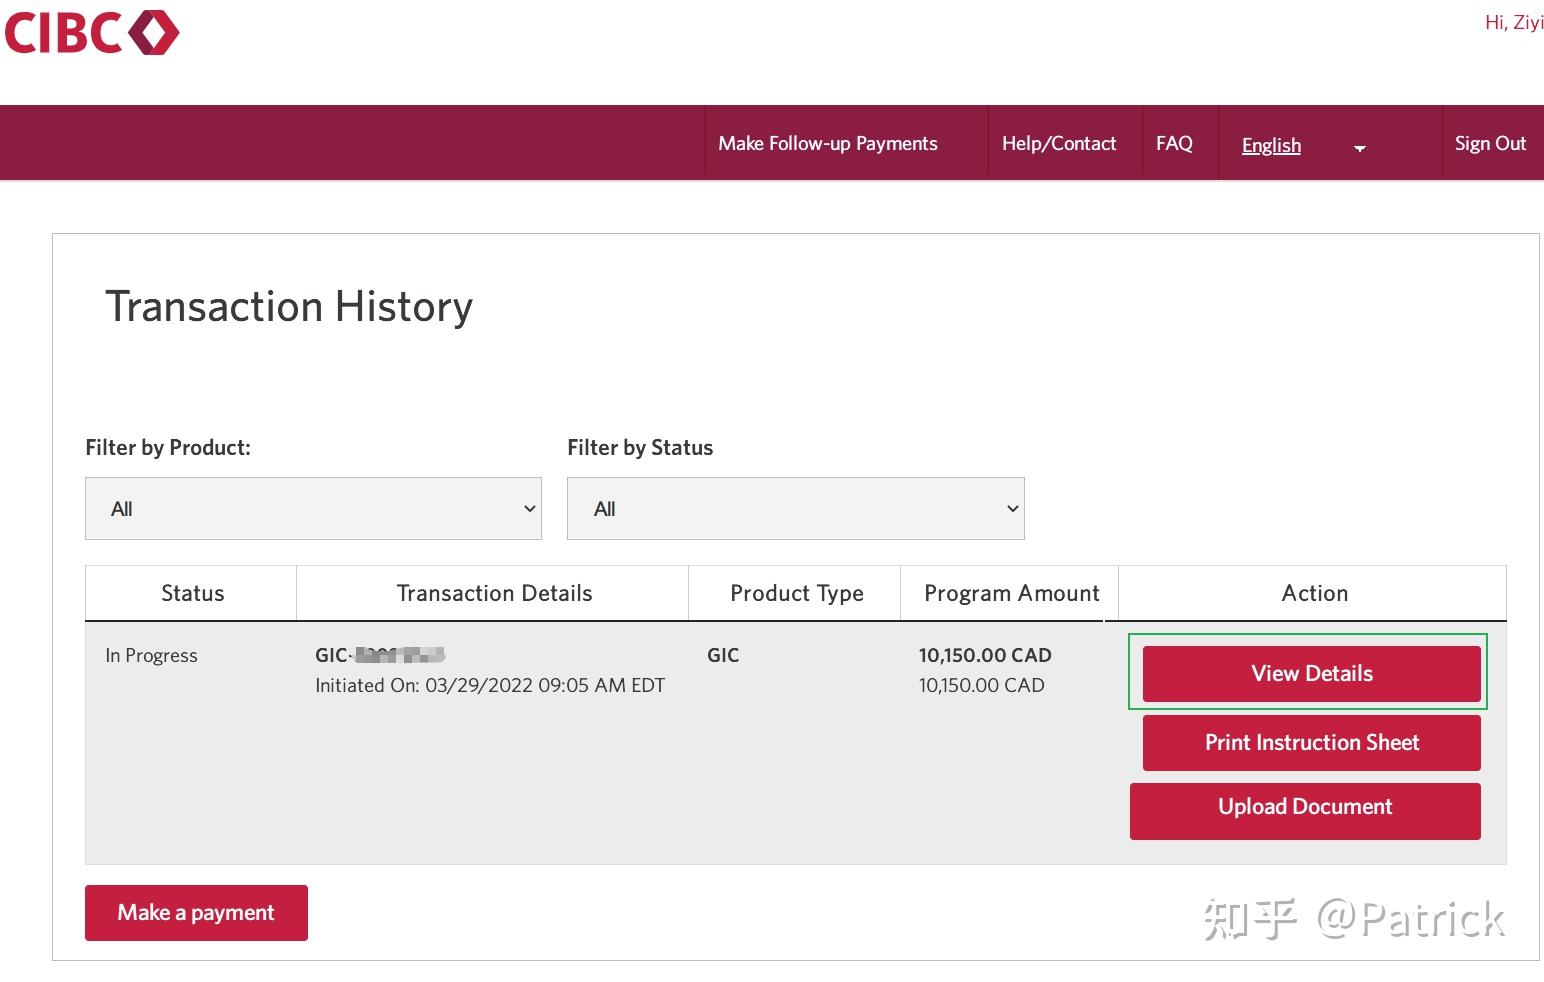Click View Details for GIC transaction
This screenshot has height=982, width=1544.
click(x=1311, y=674)
